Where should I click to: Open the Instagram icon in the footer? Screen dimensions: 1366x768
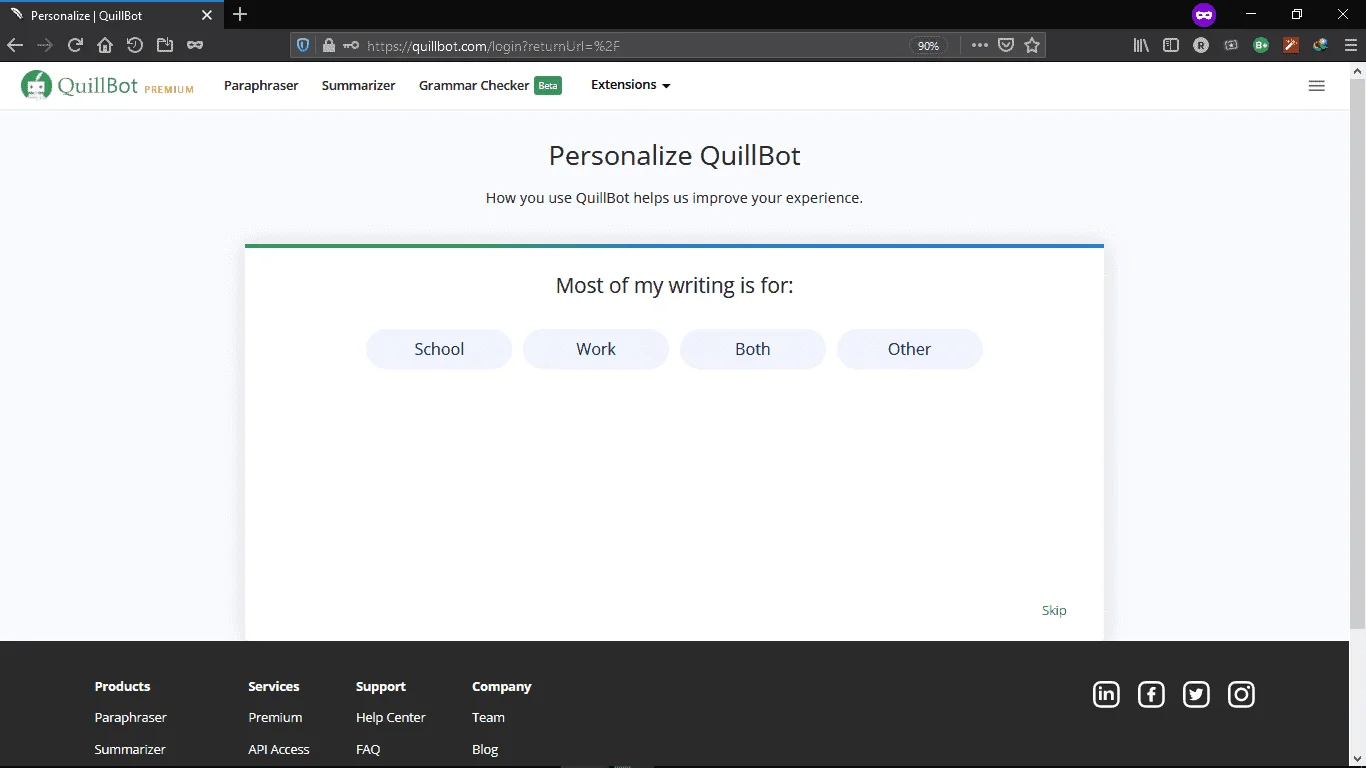[x=1241, y=694]
